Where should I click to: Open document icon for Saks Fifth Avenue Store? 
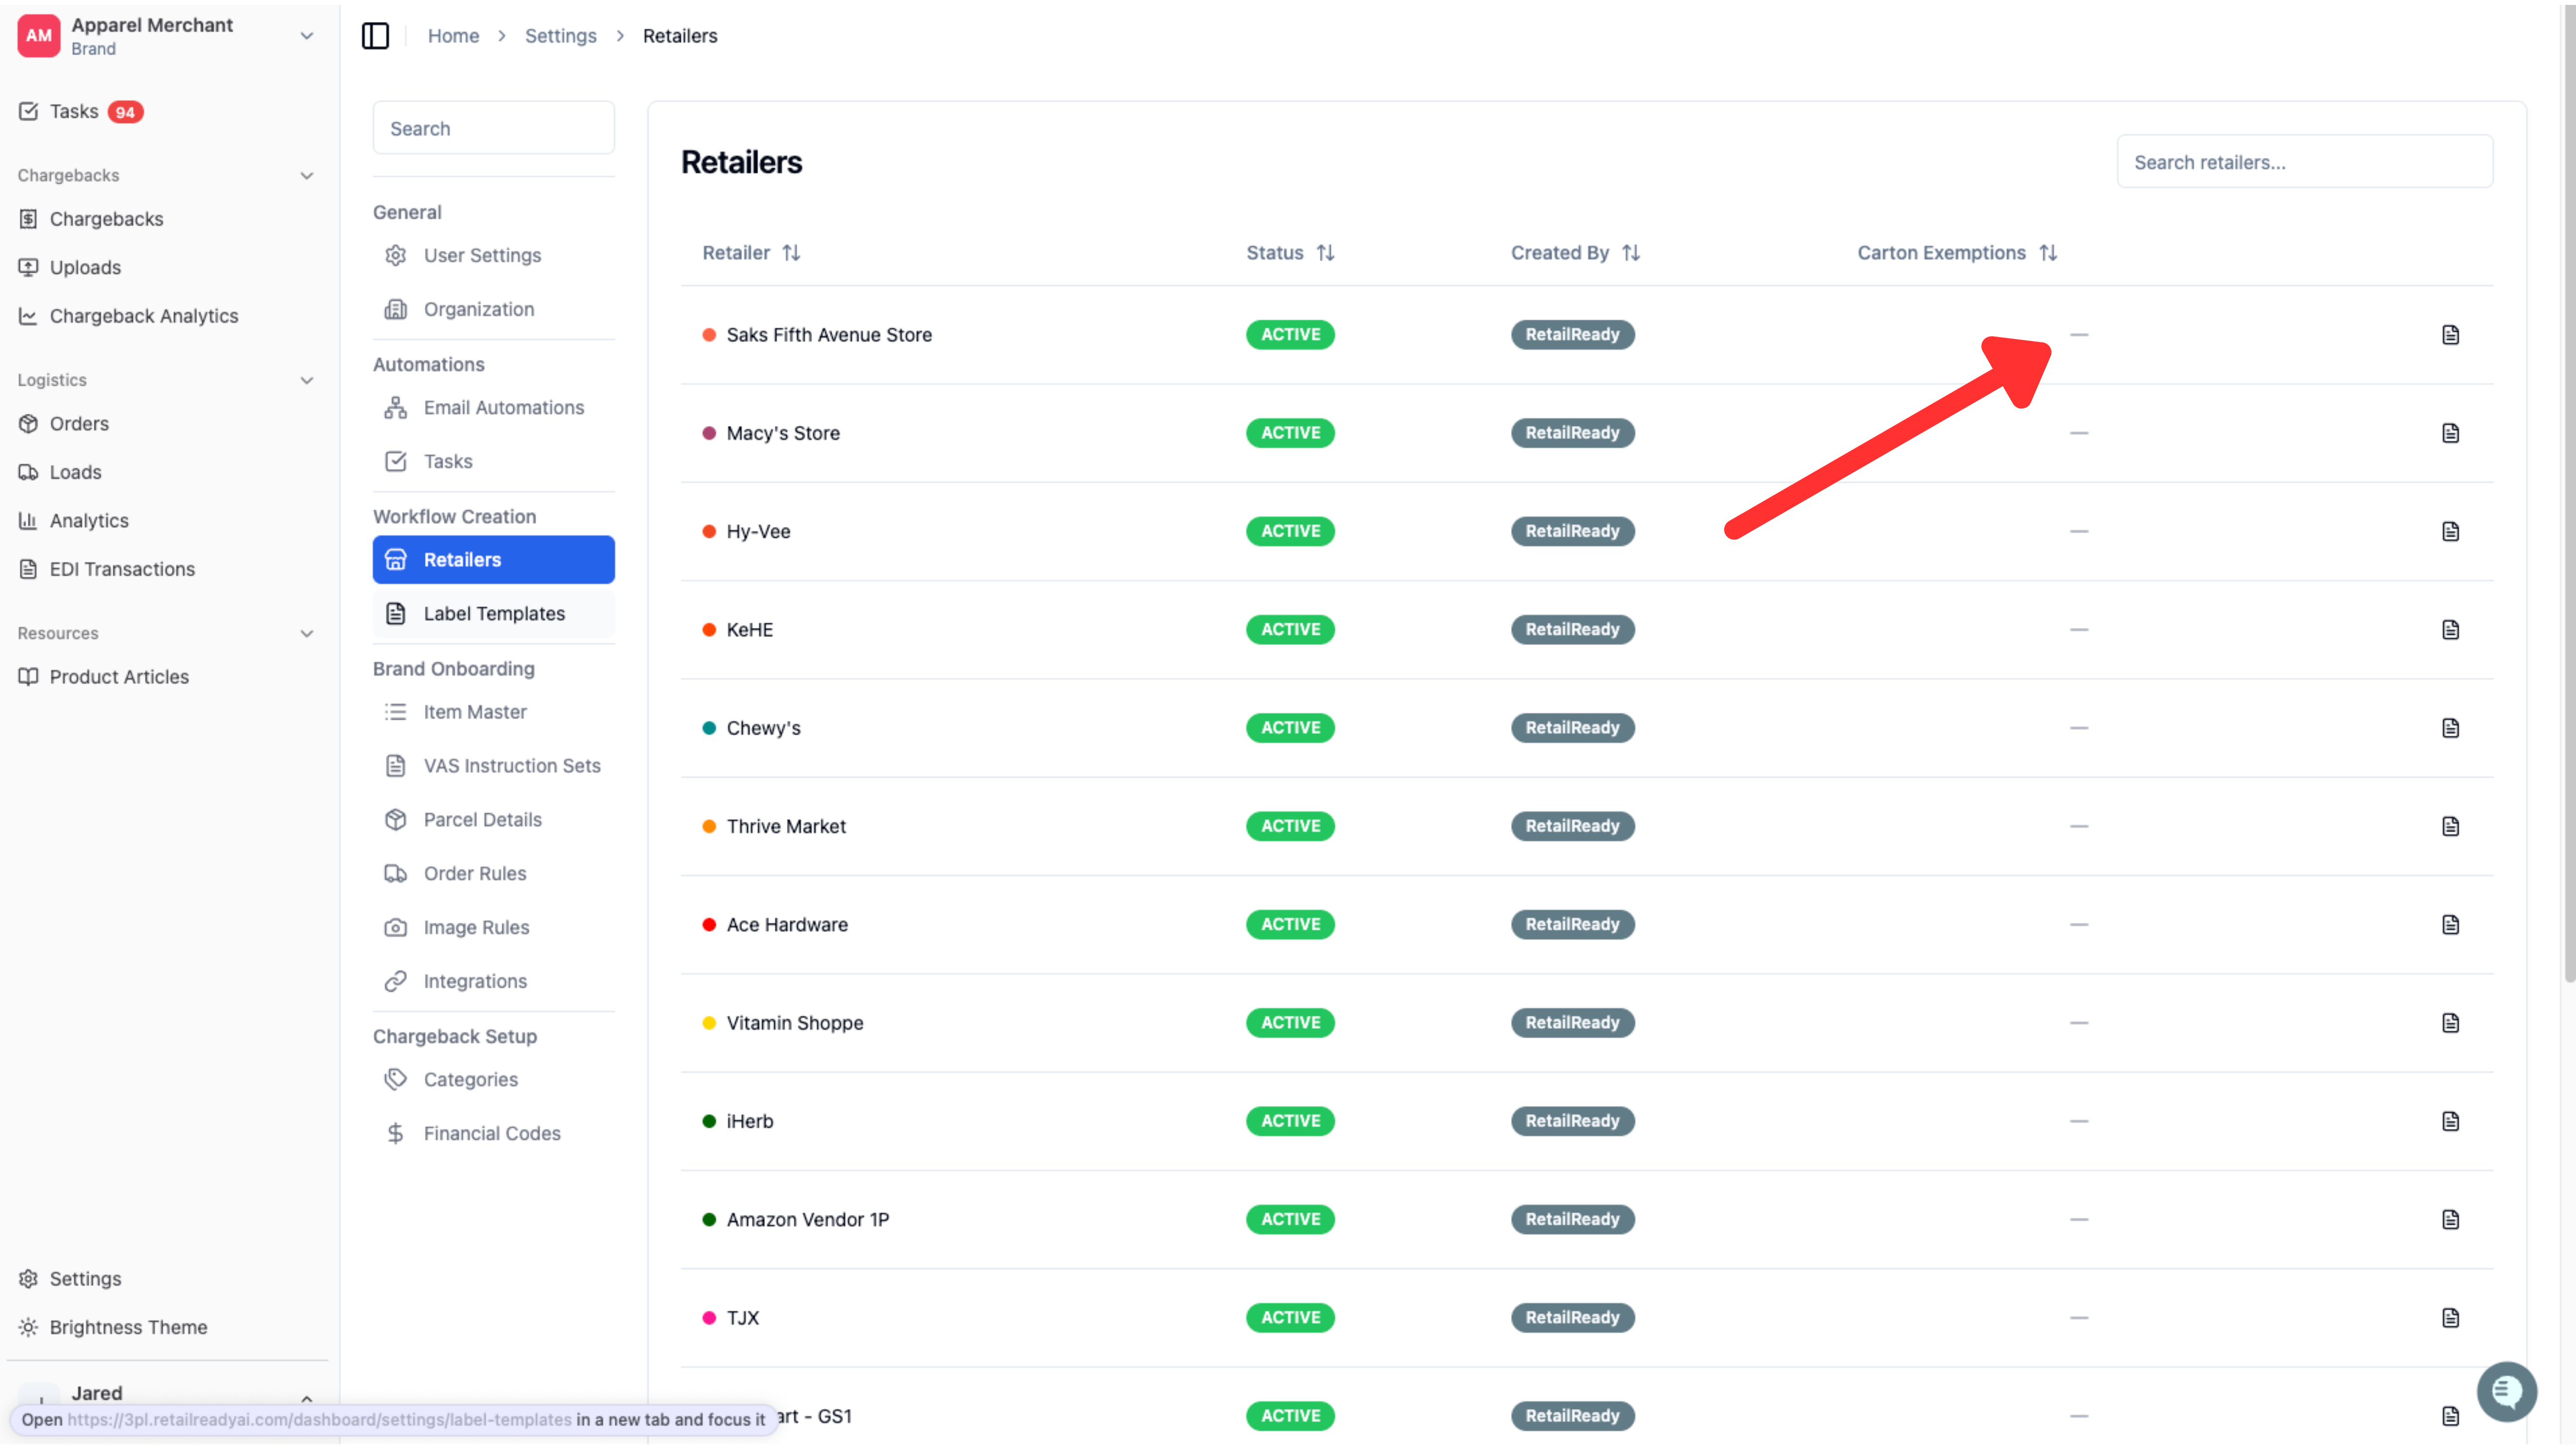pos(2450,335)
